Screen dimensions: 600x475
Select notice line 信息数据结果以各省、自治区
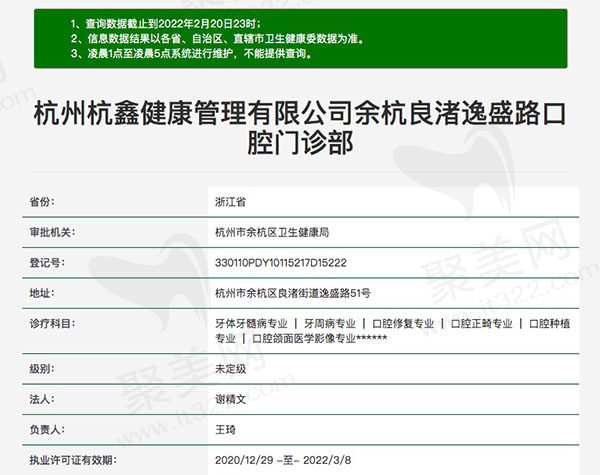[217, 39]
